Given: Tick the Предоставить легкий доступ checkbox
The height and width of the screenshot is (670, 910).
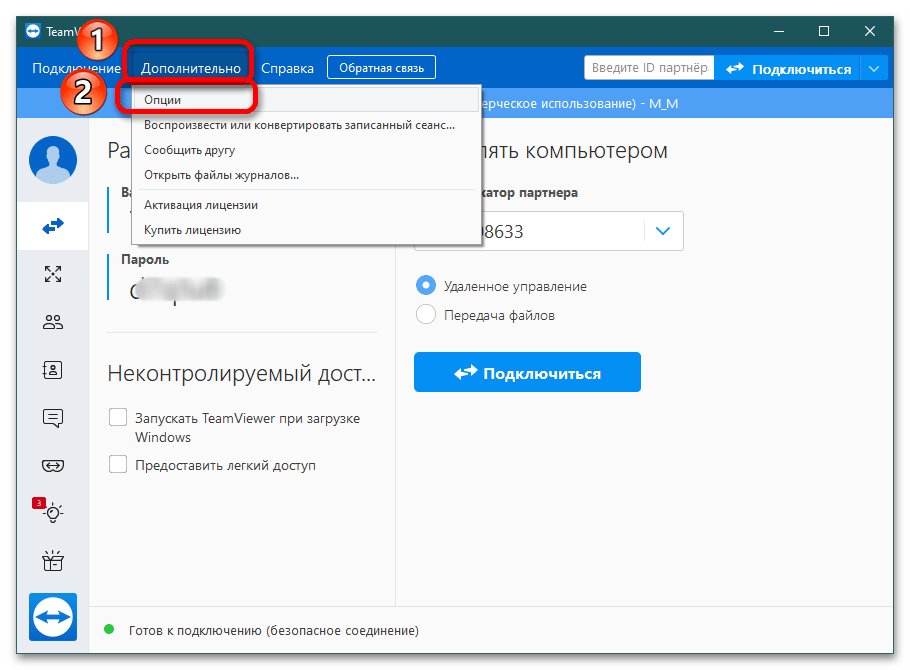Looking at the screenshot, I should 118,464.
